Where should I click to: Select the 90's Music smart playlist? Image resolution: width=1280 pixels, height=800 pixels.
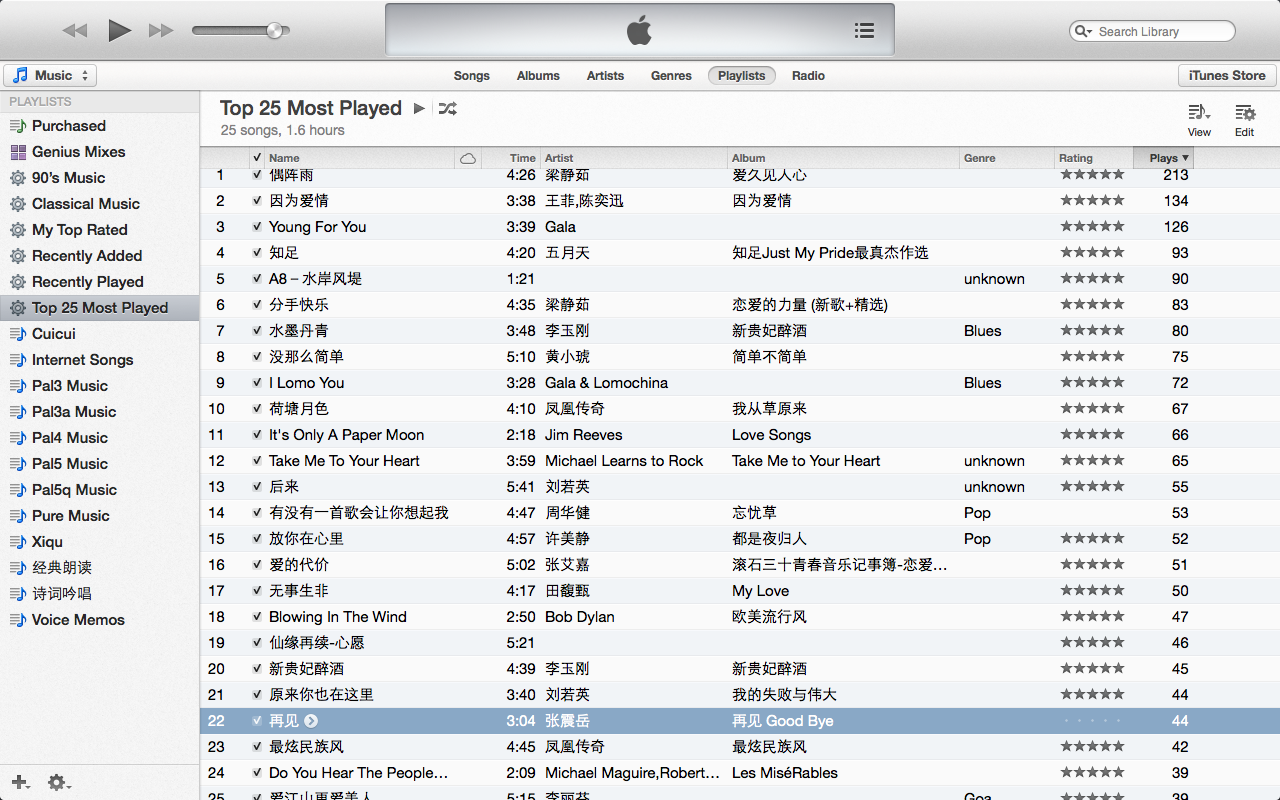coord(100,178)
